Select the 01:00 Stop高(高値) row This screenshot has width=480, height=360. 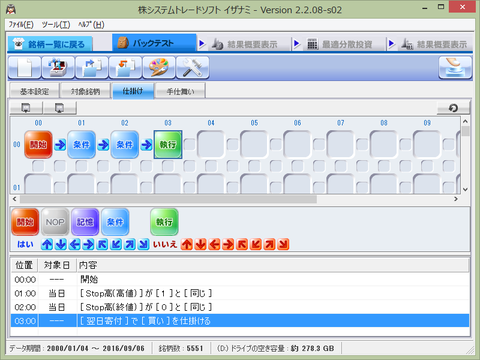[240, 293]
